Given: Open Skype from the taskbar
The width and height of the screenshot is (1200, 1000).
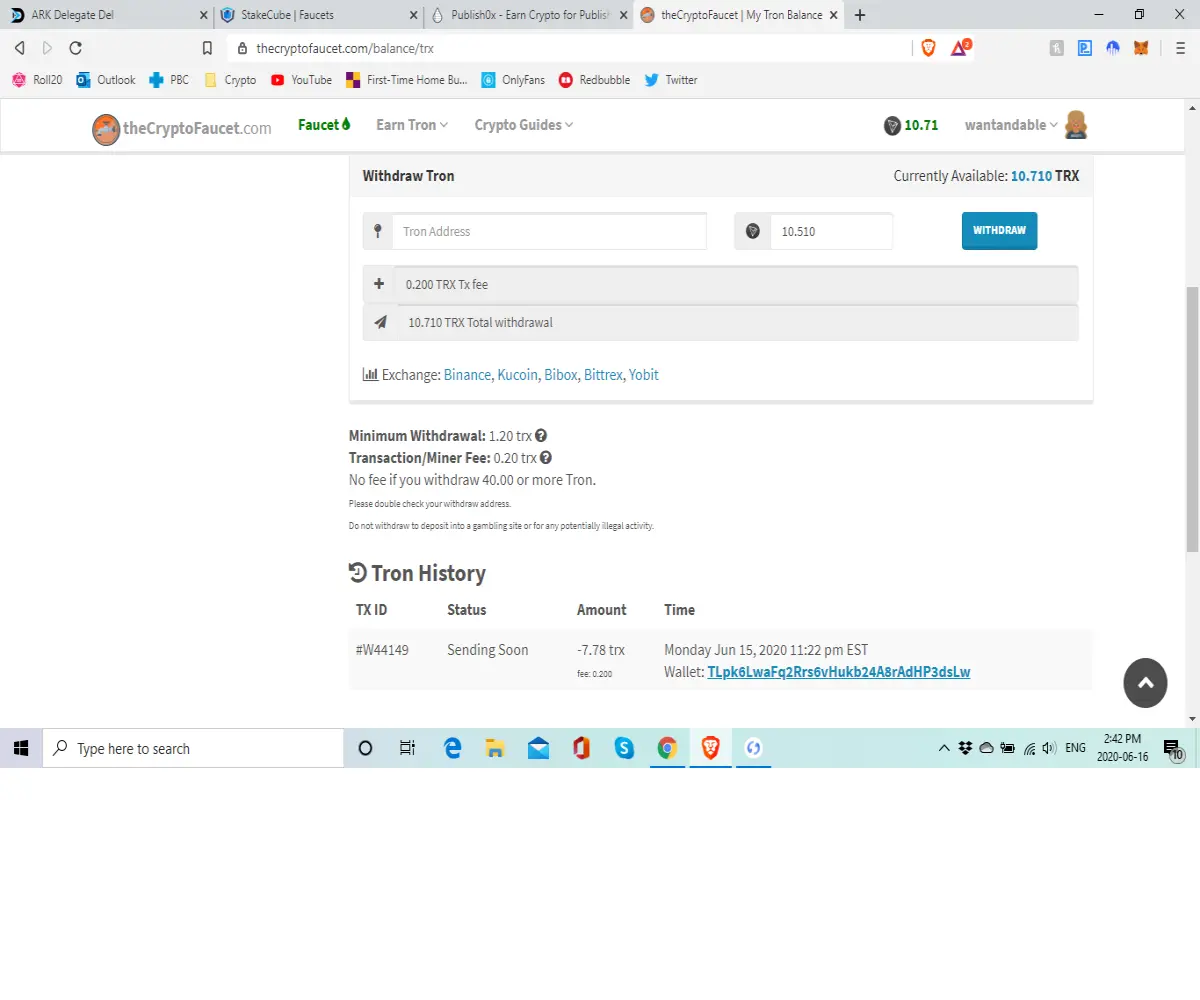Looking at the screenshot, I should (624, 748).
